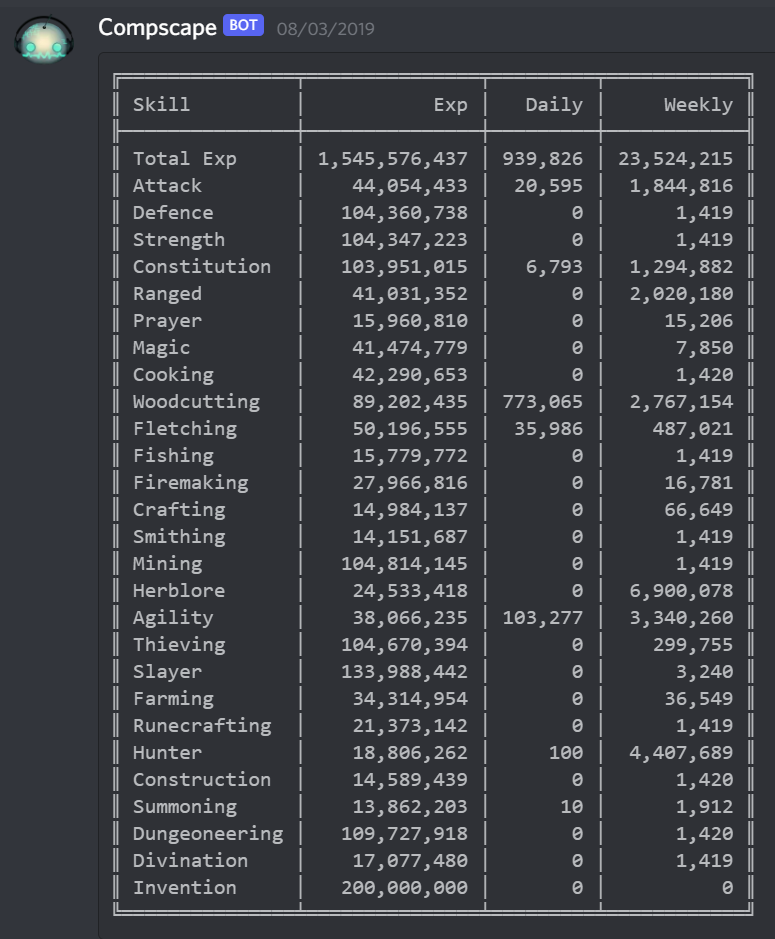Click the Skill column header
The height and width of the screenshot is (939, 775).
tap(161, 104)
